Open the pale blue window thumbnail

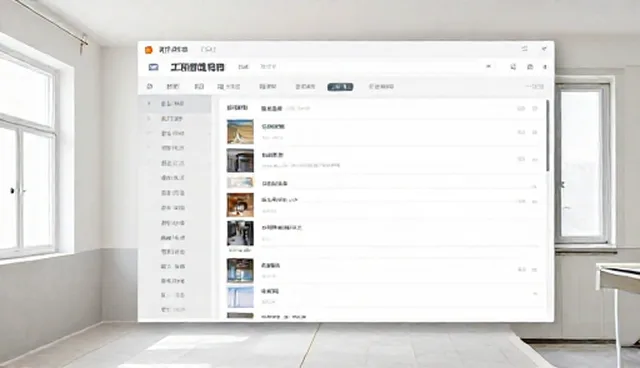(x=240, y=297)
